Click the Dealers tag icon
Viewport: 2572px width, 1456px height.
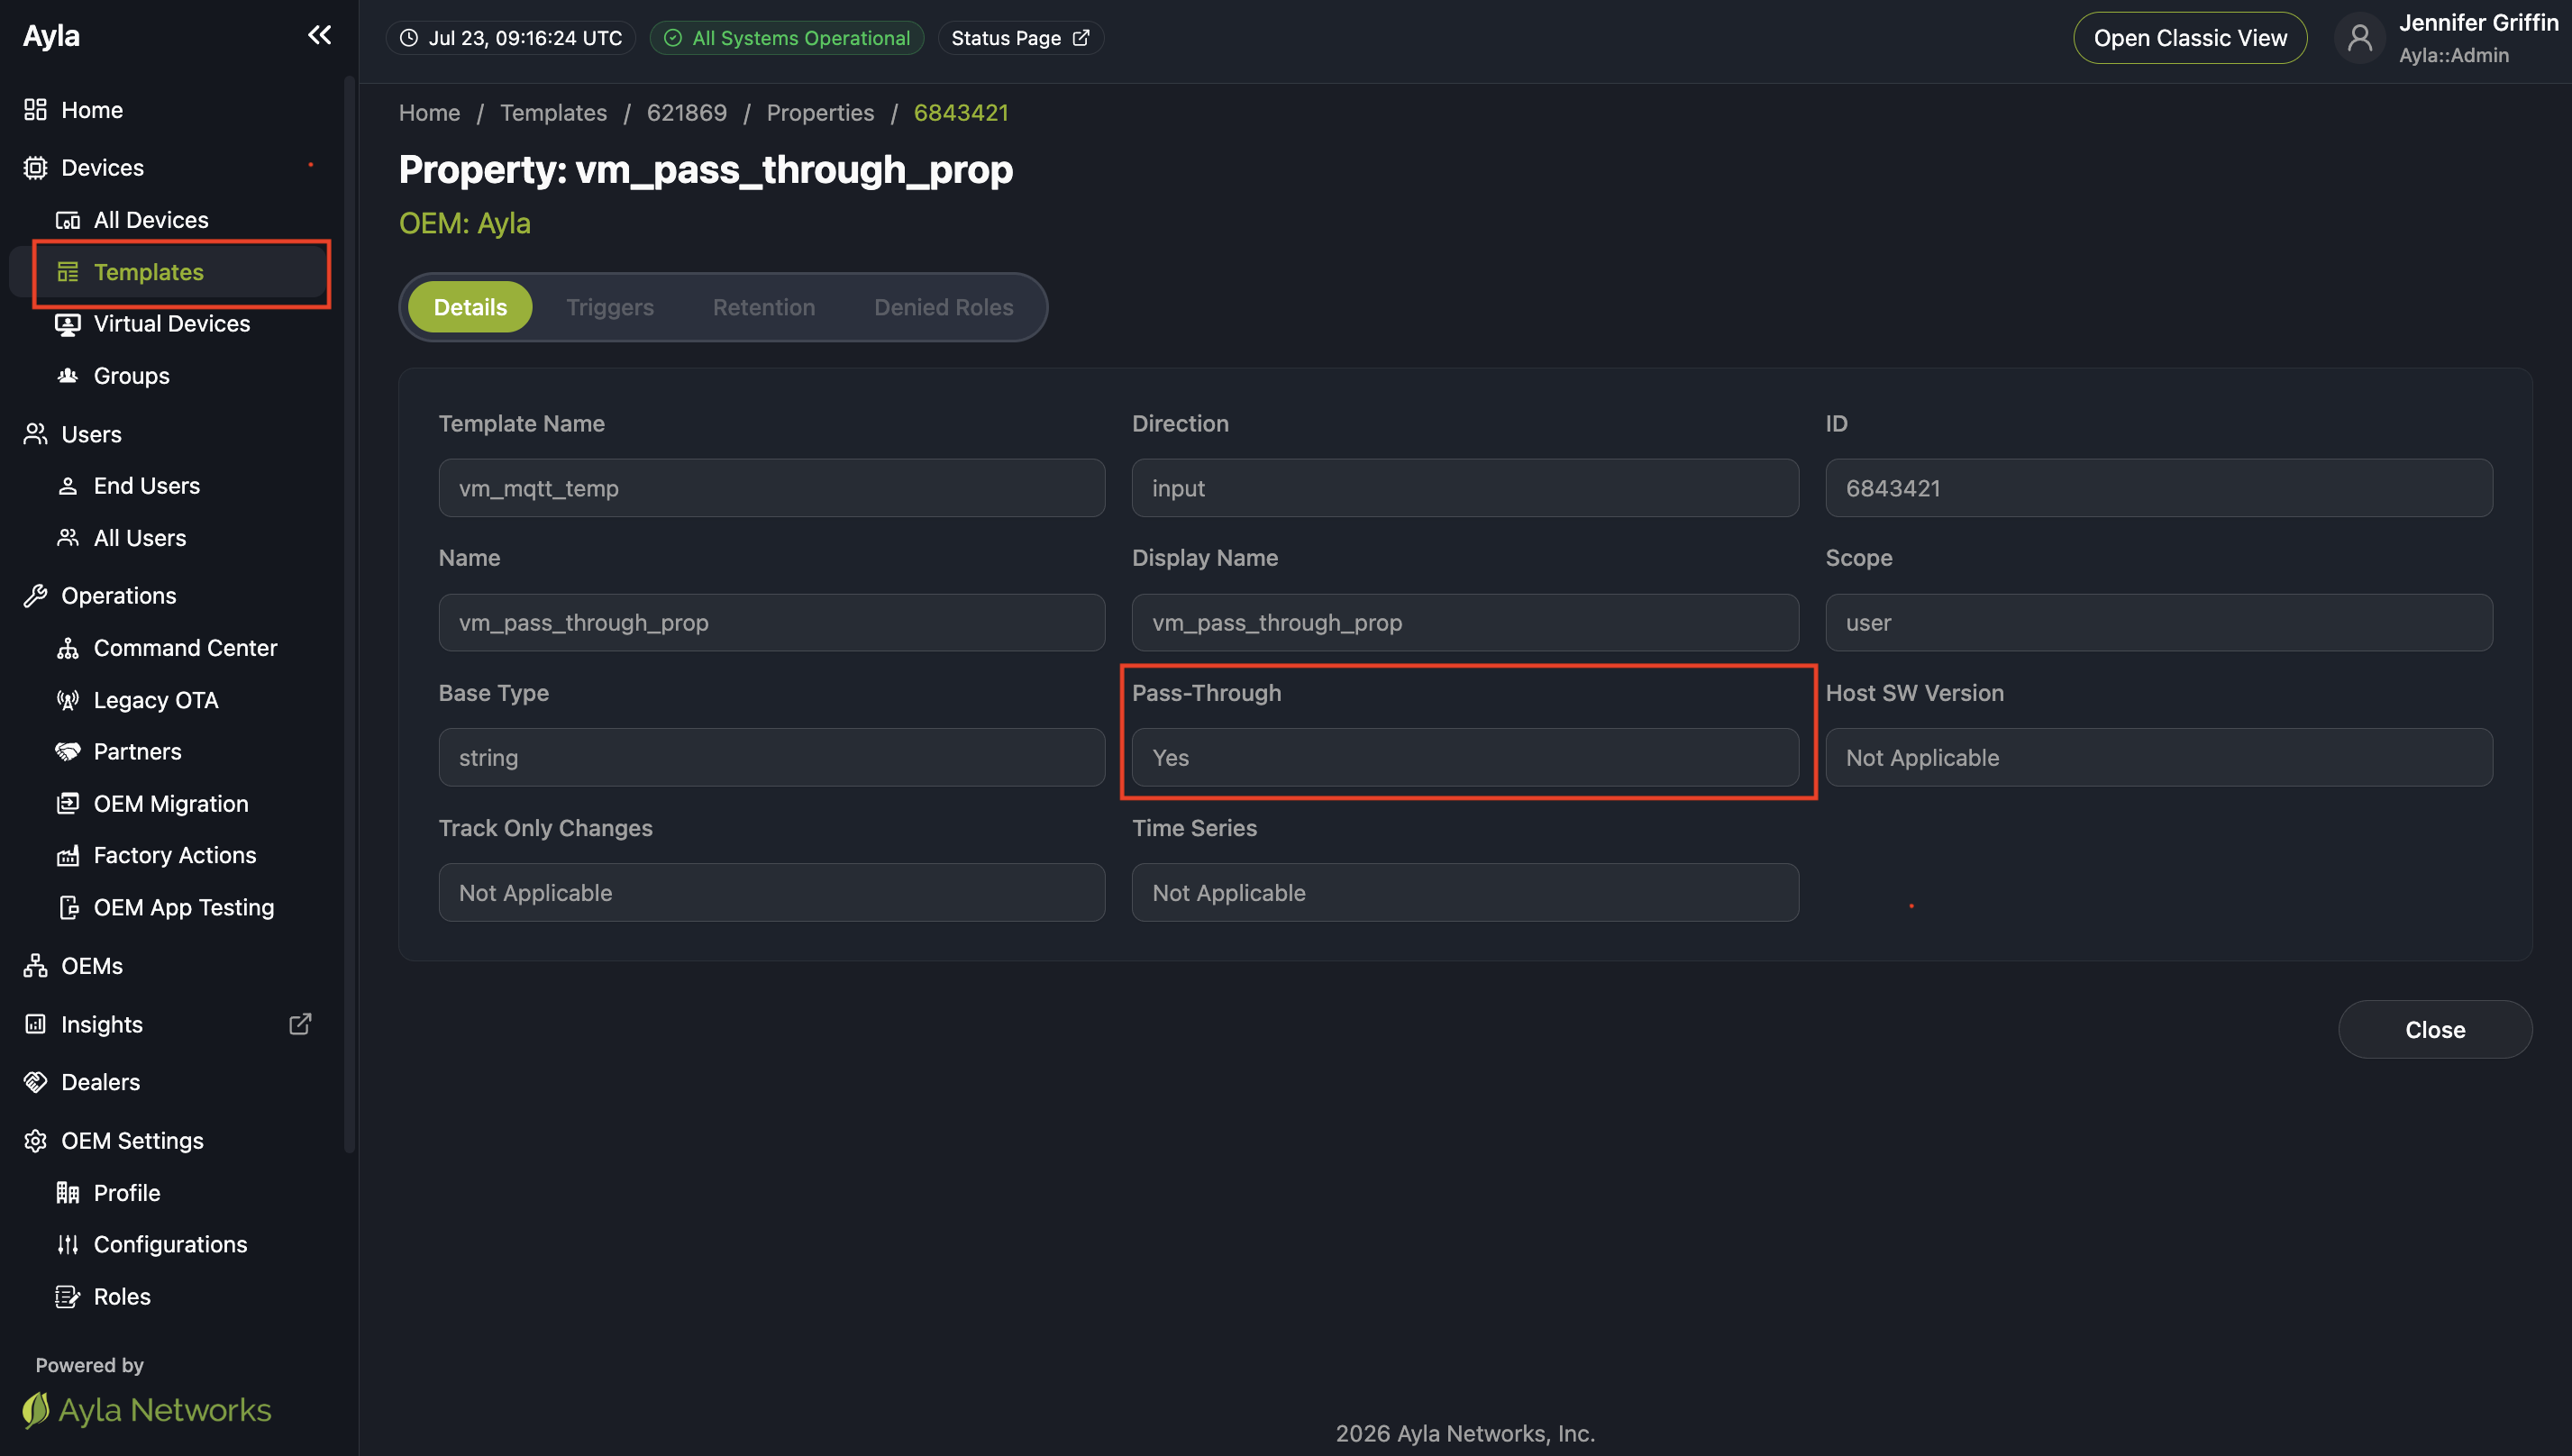pos(35,1082)
